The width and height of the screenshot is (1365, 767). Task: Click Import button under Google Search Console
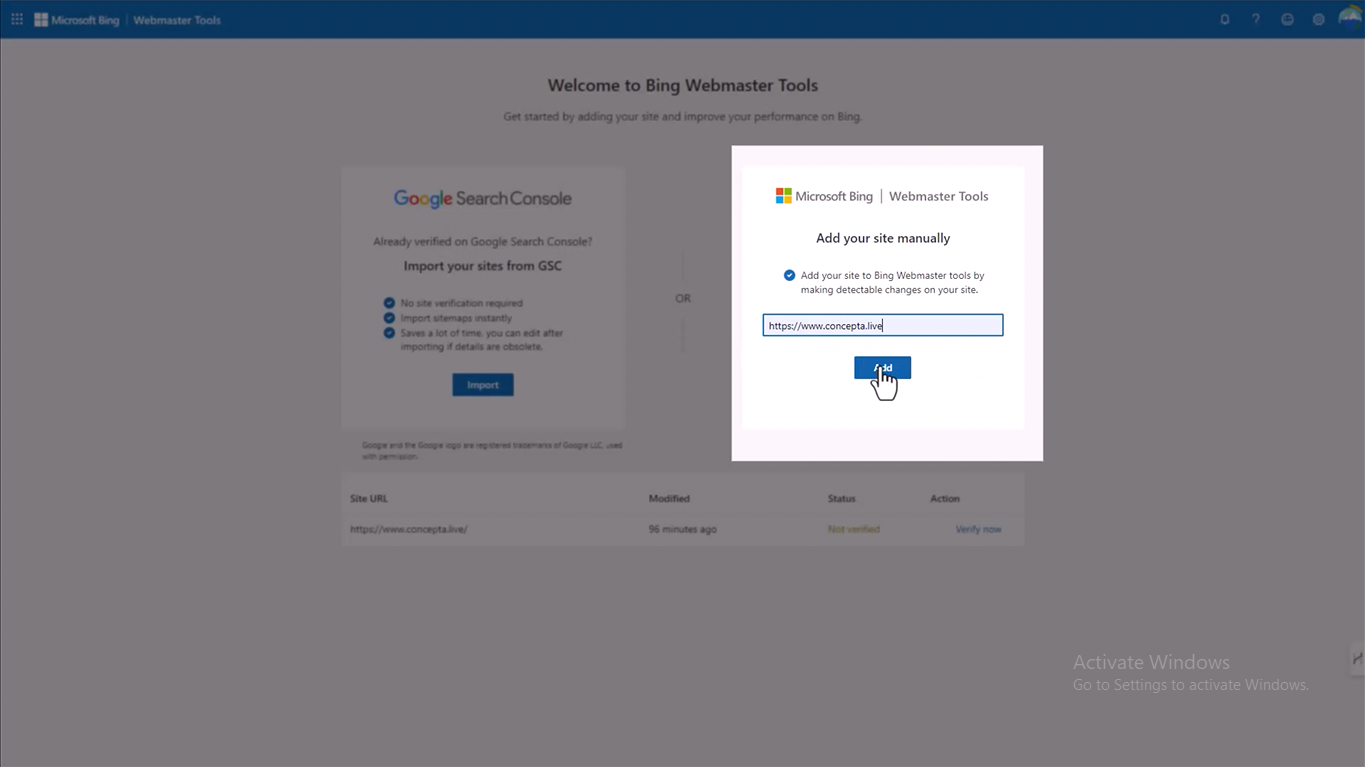pos(482,385)
